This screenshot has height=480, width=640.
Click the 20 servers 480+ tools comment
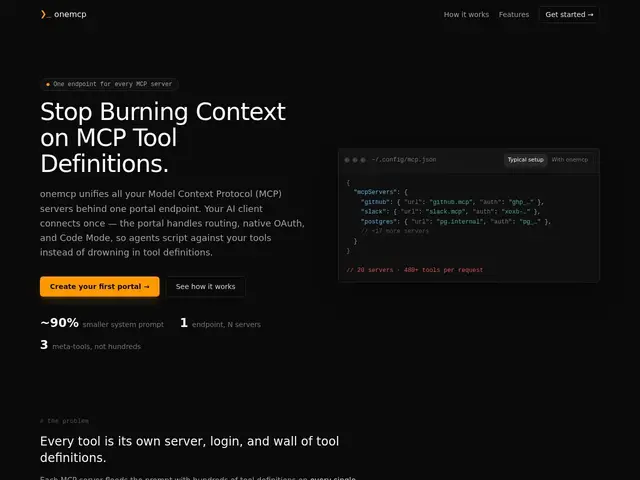point(414,270)
